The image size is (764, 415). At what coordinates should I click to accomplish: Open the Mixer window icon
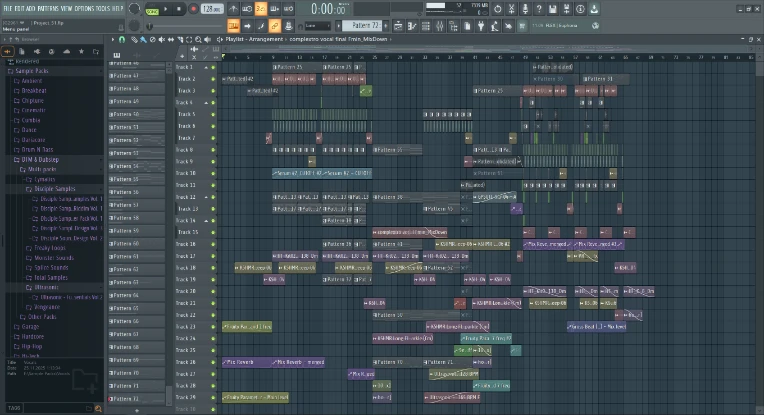pyautogui.click(x=439, y=26)
